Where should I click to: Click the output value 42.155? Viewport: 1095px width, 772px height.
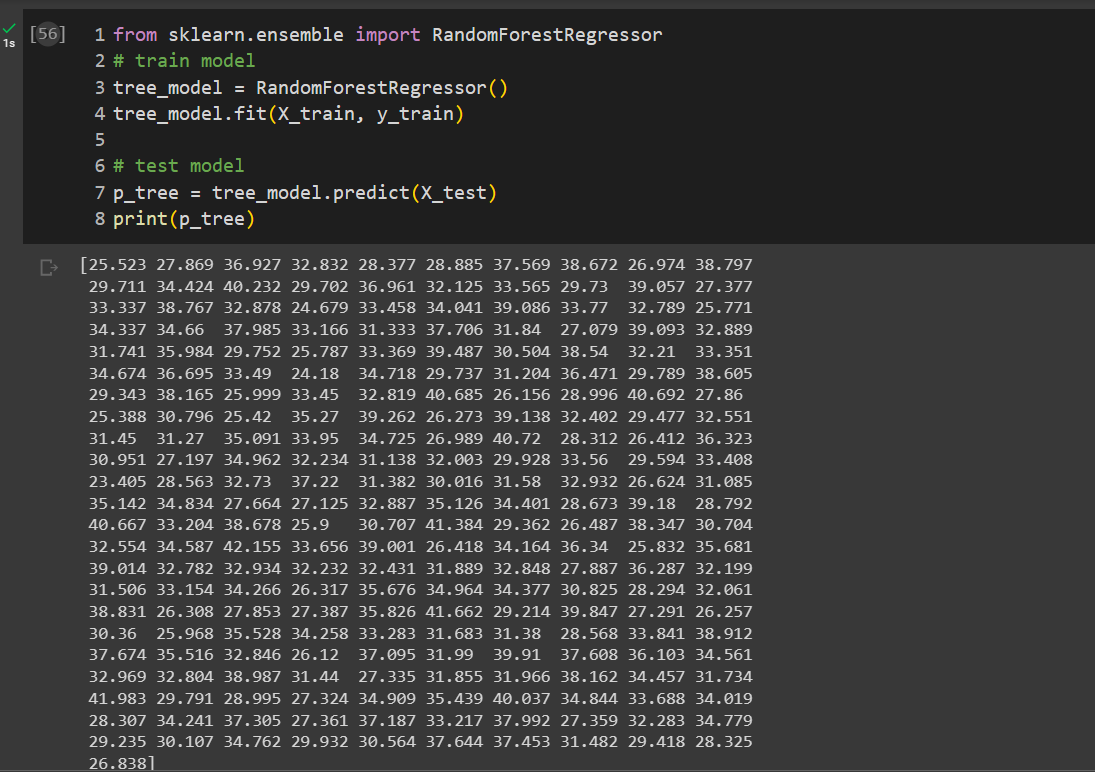point(252,546)
